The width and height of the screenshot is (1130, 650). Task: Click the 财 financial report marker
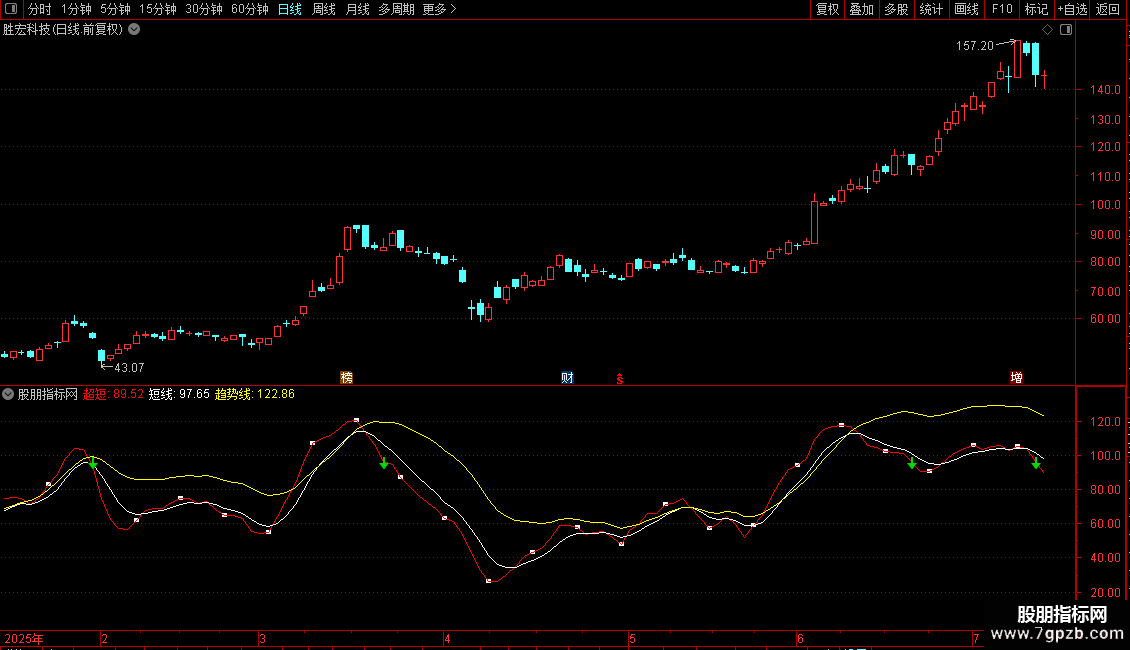coord(567,378)
